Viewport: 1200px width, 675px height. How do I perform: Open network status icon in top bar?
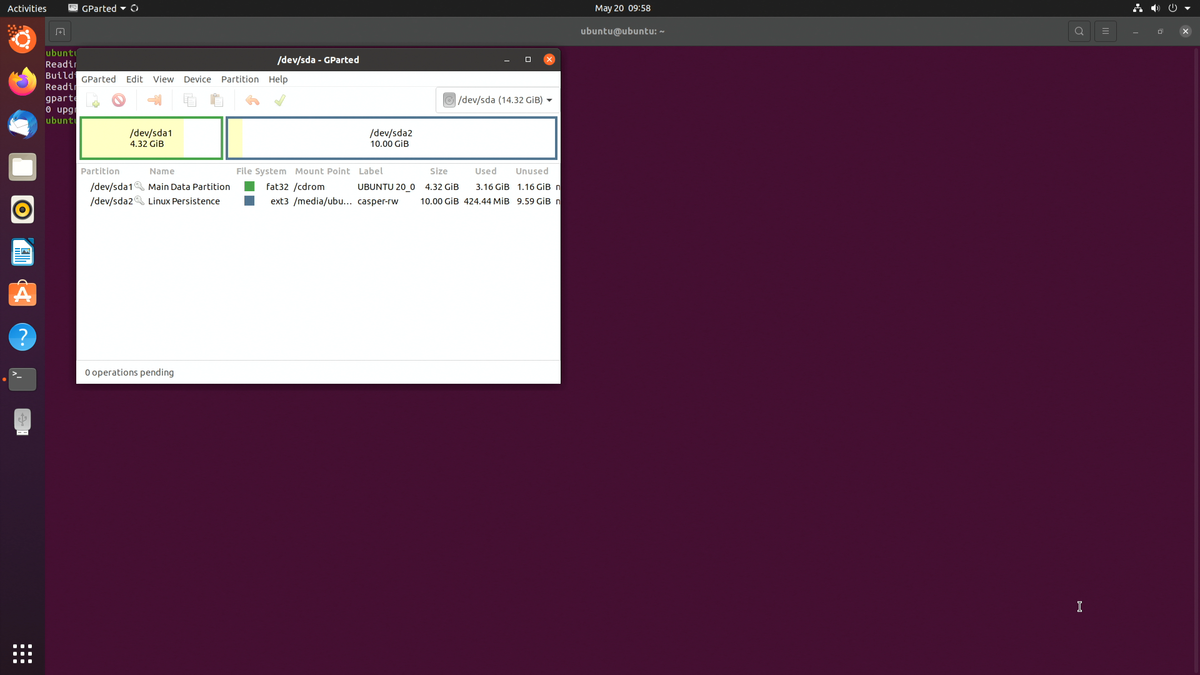pyautogui.click(x=1138, y=8)
